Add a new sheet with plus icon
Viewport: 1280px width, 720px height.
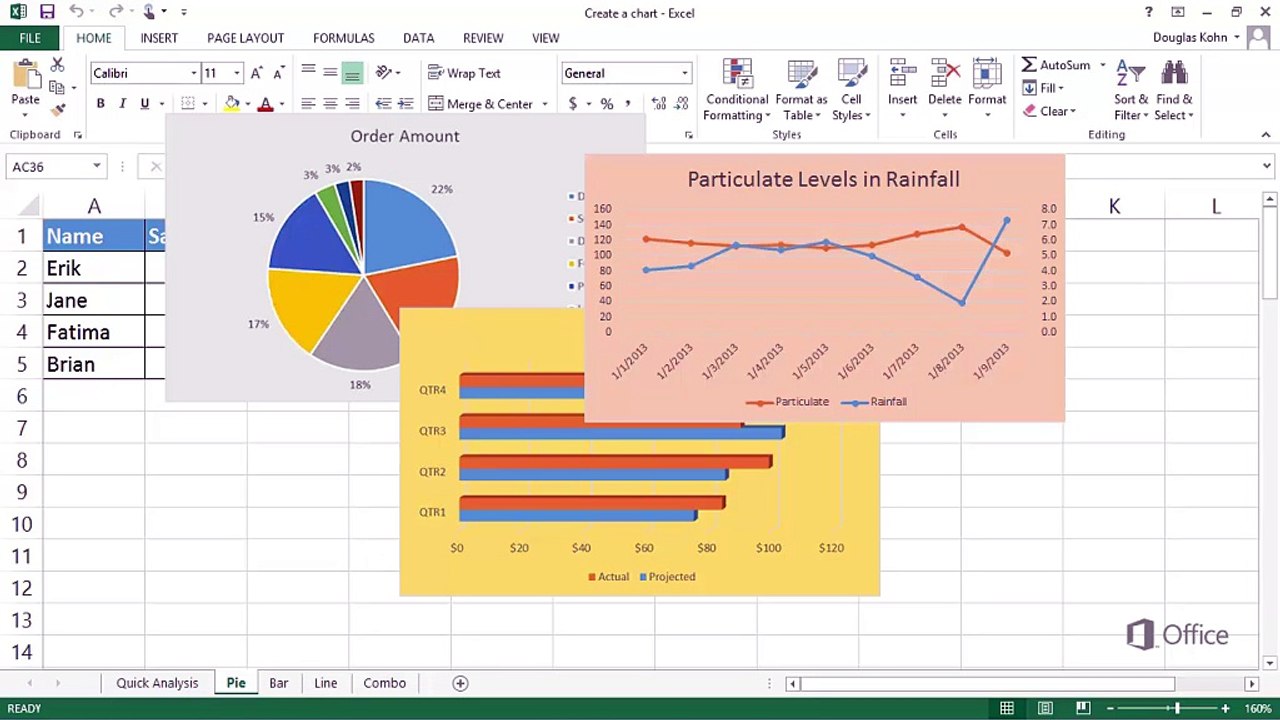[460, 683]
